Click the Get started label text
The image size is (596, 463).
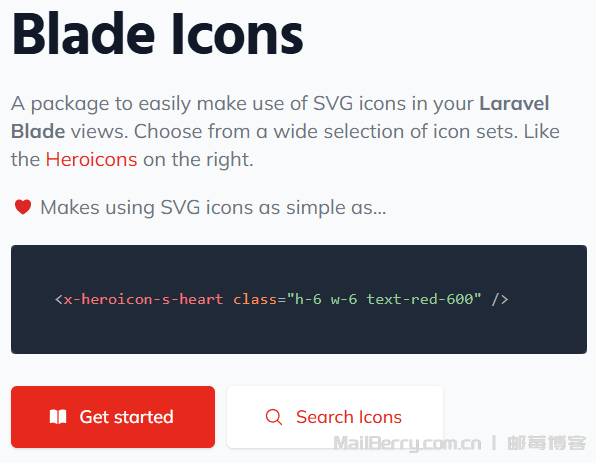tap(126, 417)
